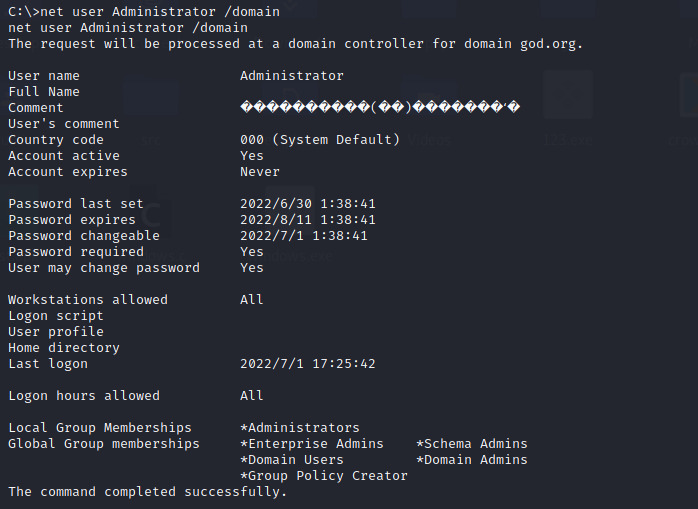The image size is (698, 509).
Task: Click the All value for Logon hours allowed
Action: 252,396
